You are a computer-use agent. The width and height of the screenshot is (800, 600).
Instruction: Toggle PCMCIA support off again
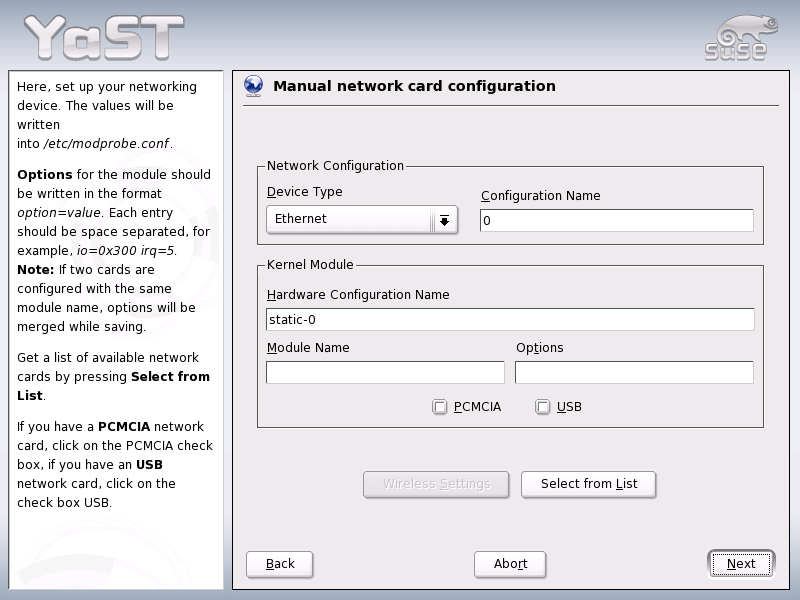point(438,407)
